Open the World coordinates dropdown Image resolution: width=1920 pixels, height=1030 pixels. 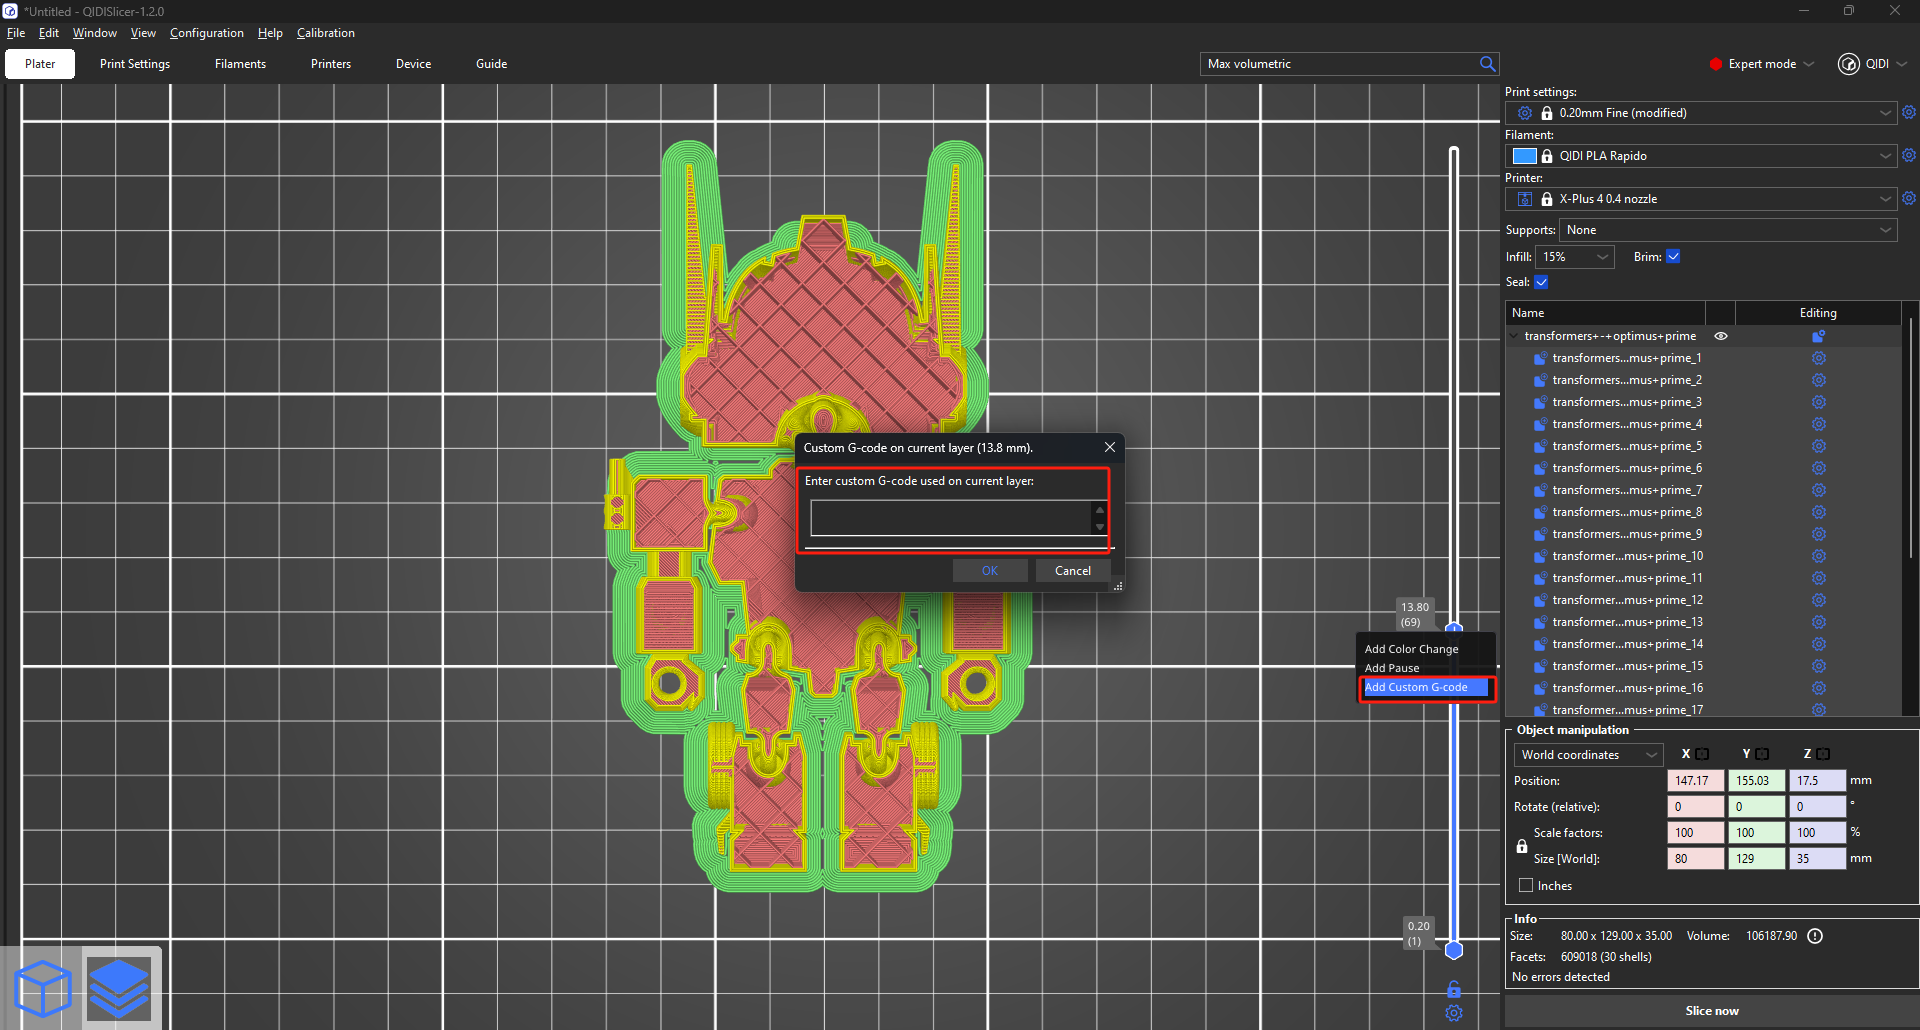click(x=1588, y=755)
